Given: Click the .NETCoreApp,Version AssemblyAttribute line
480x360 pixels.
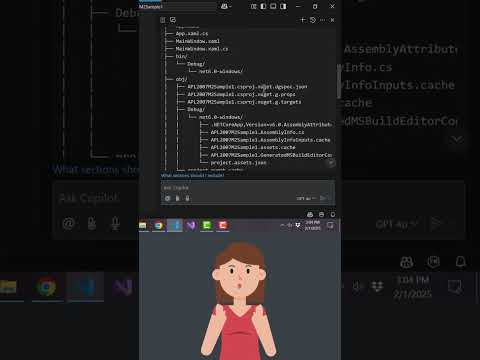Looking at the screenshot, I should point(271,125).
